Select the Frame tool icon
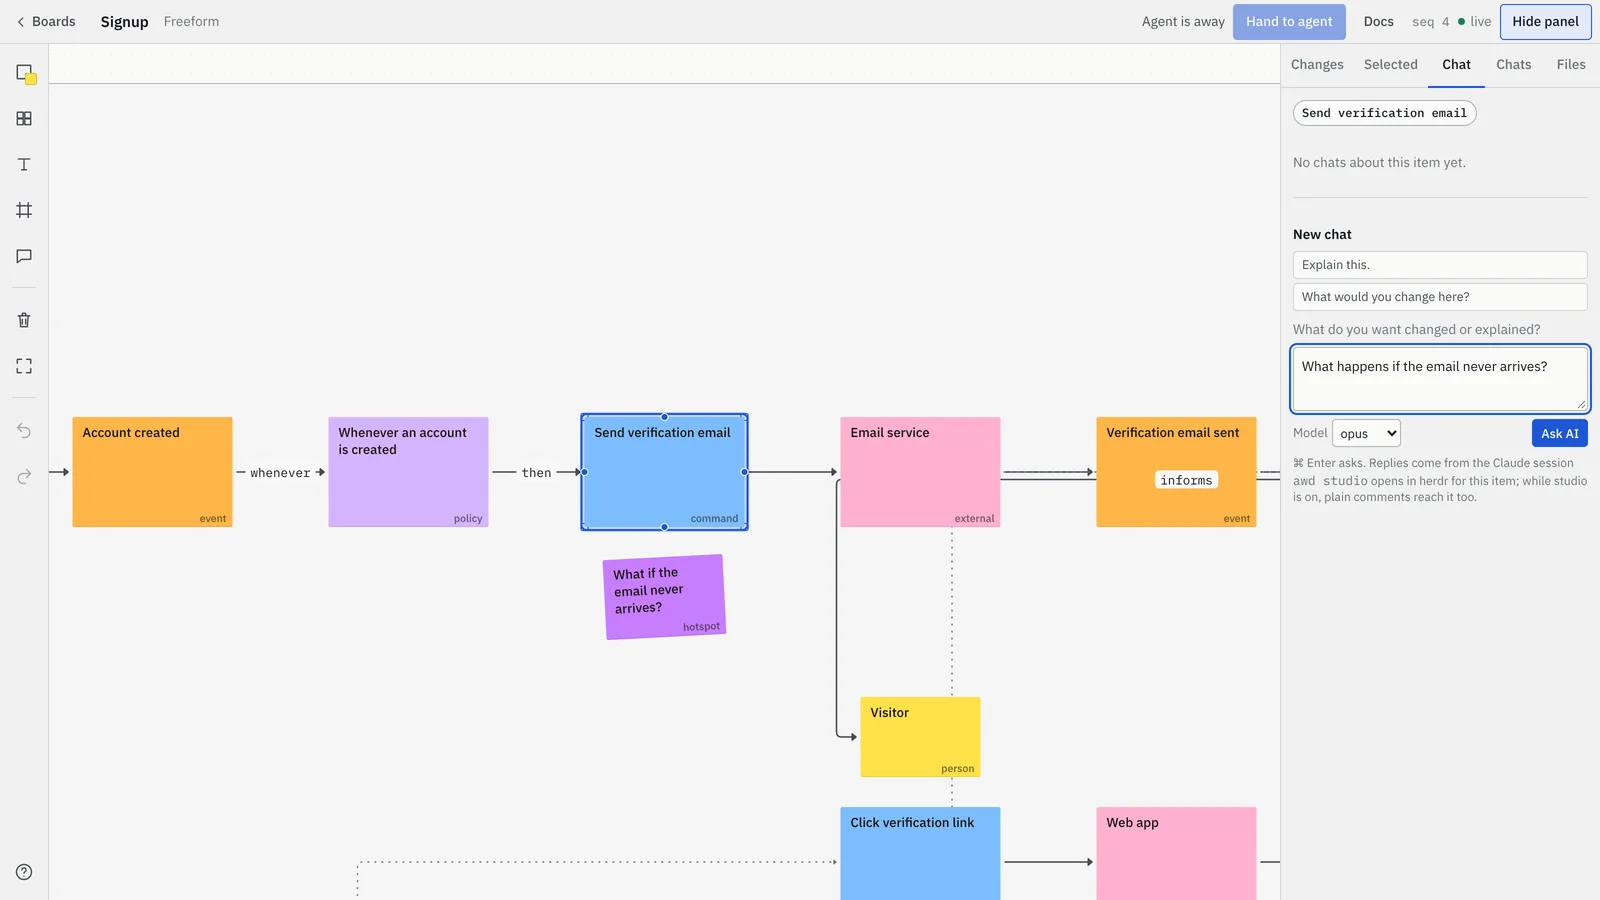Image resolution: width=1600 pixels, height=900 pixels. point(24,210)
